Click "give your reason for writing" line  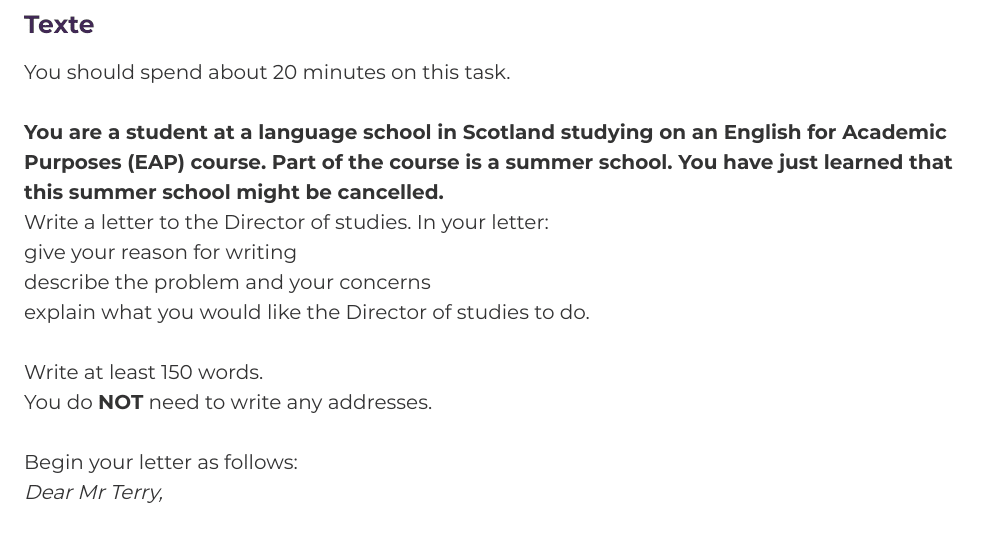click(x=160, y=252)
